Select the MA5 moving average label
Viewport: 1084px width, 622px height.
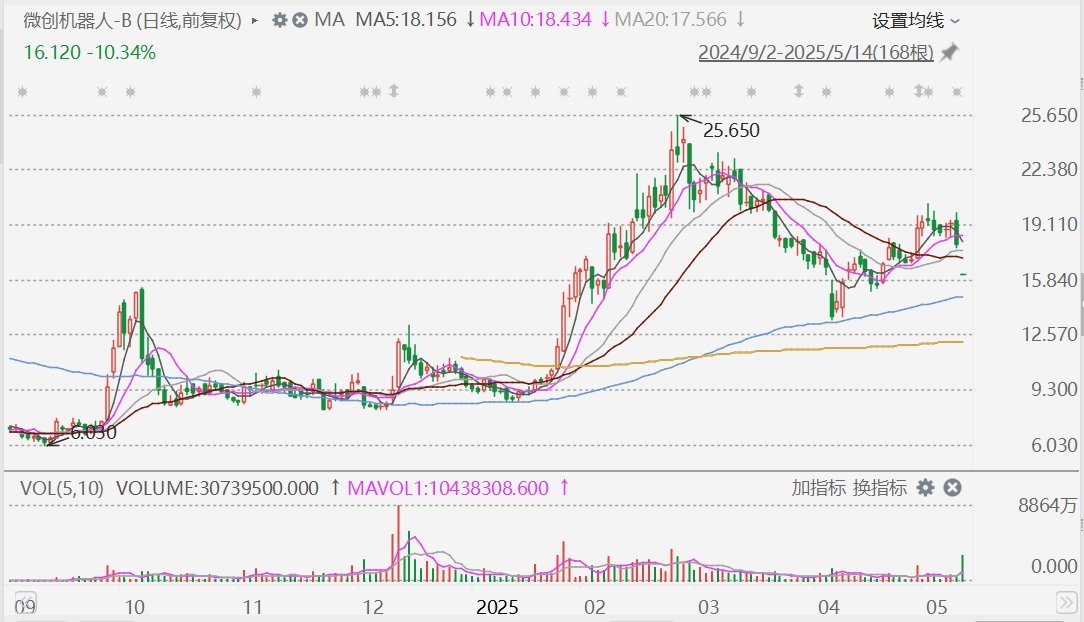coord(406,20)
